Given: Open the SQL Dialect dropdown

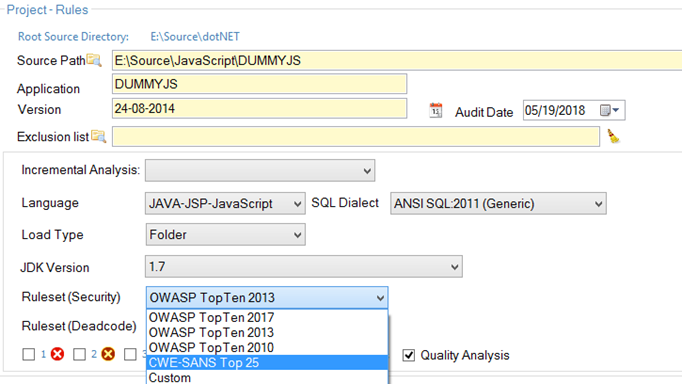Looking at the screenshot, I should pyautogui.click(x=498, y=204).
